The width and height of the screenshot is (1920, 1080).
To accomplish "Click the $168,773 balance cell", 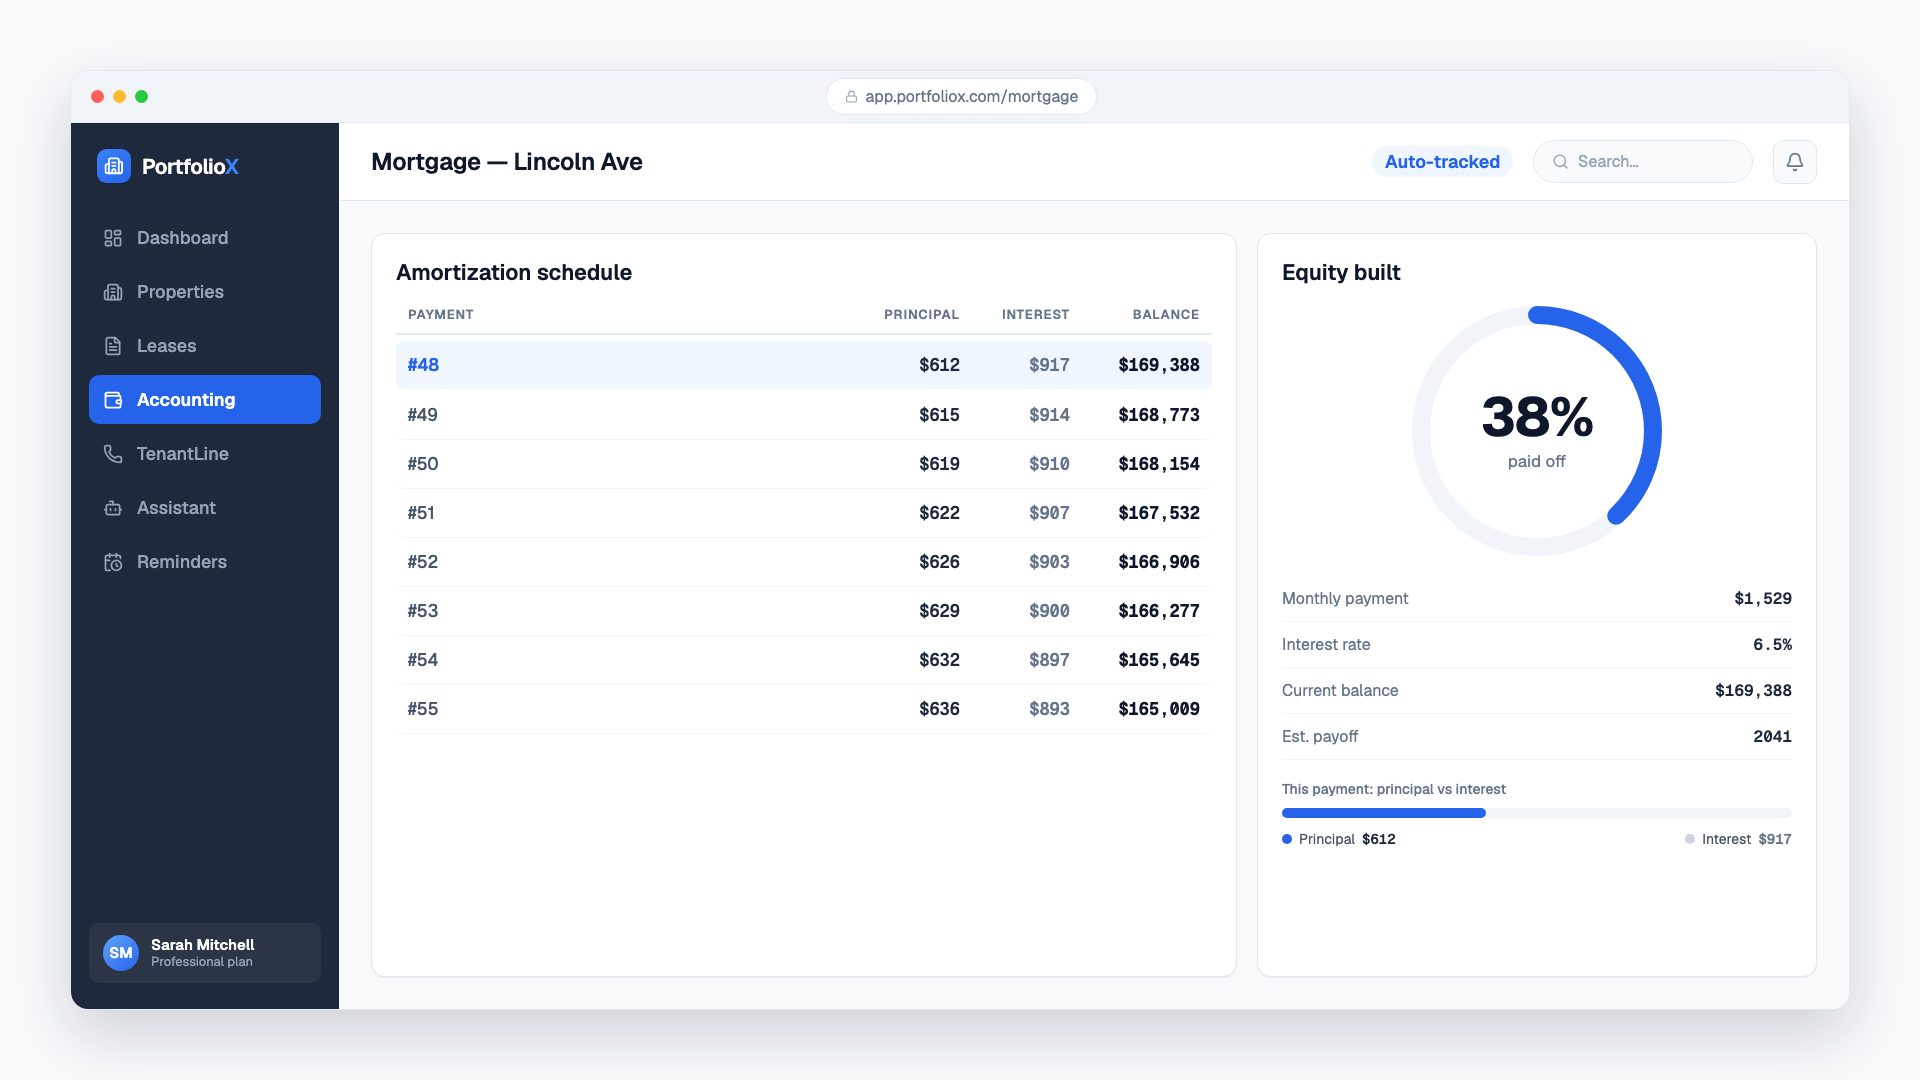I will coord(1159,414).
